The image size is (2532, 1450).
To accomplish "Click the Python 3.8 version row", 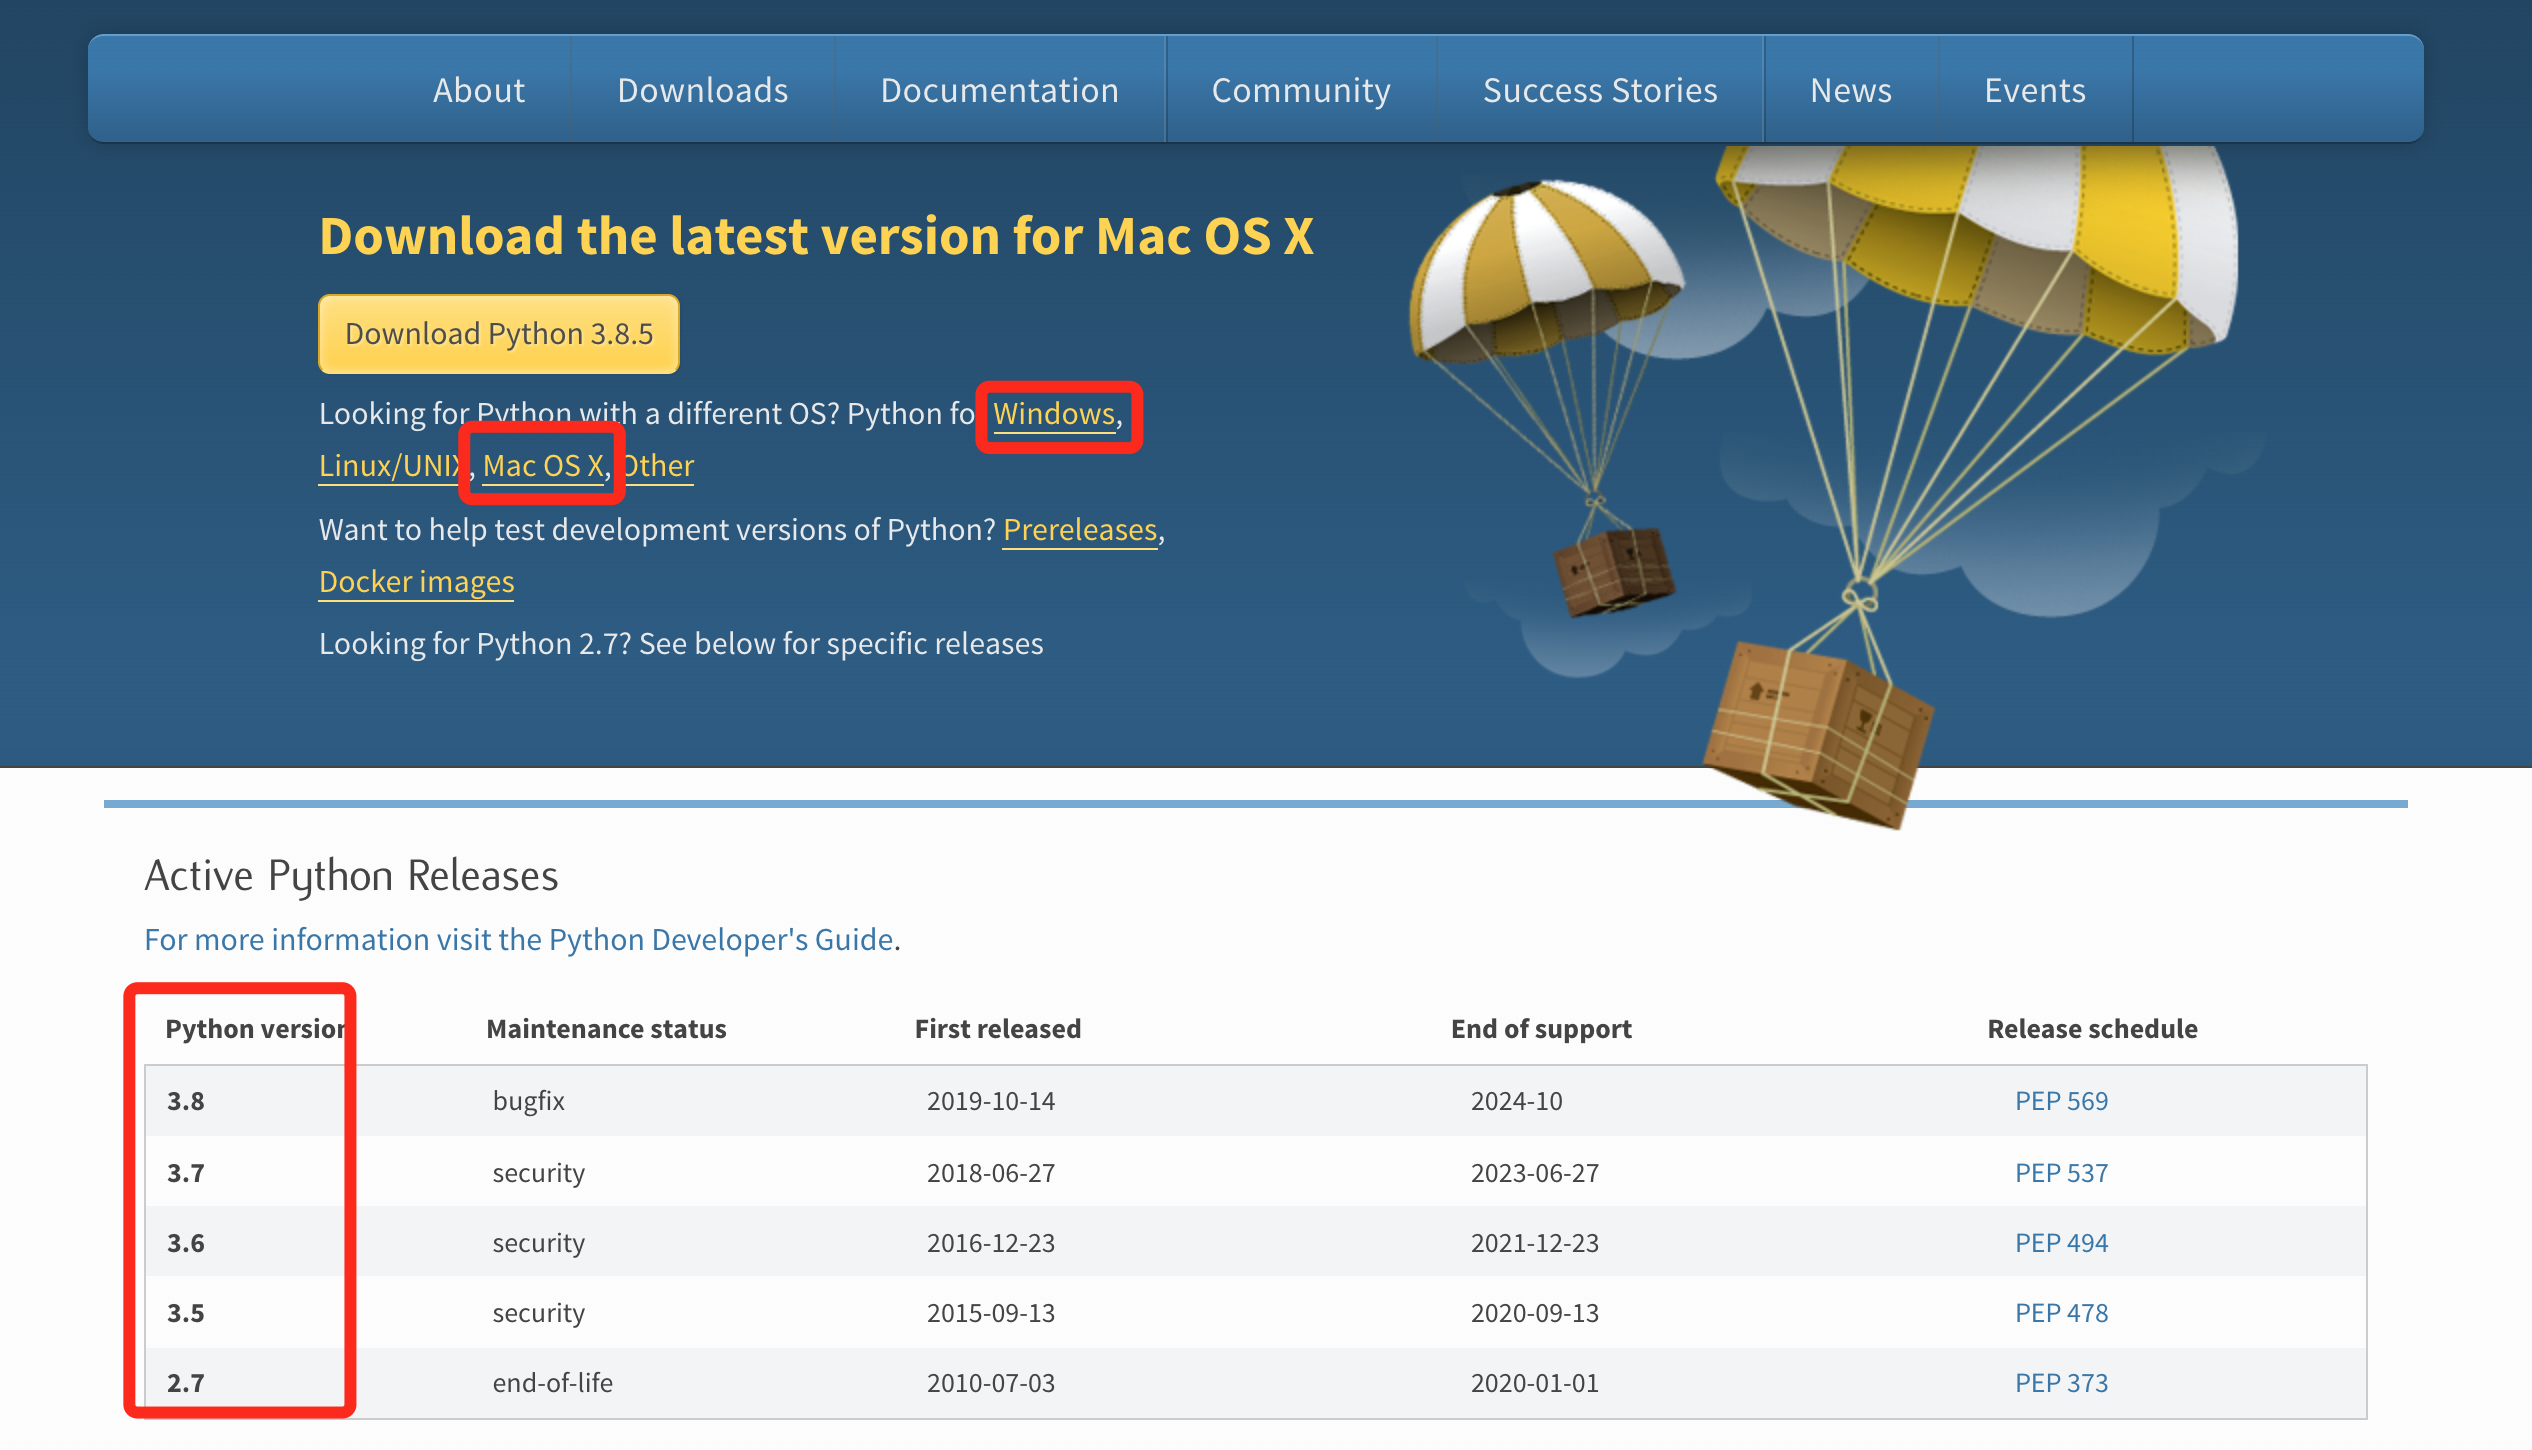I will click(186, 1101).
